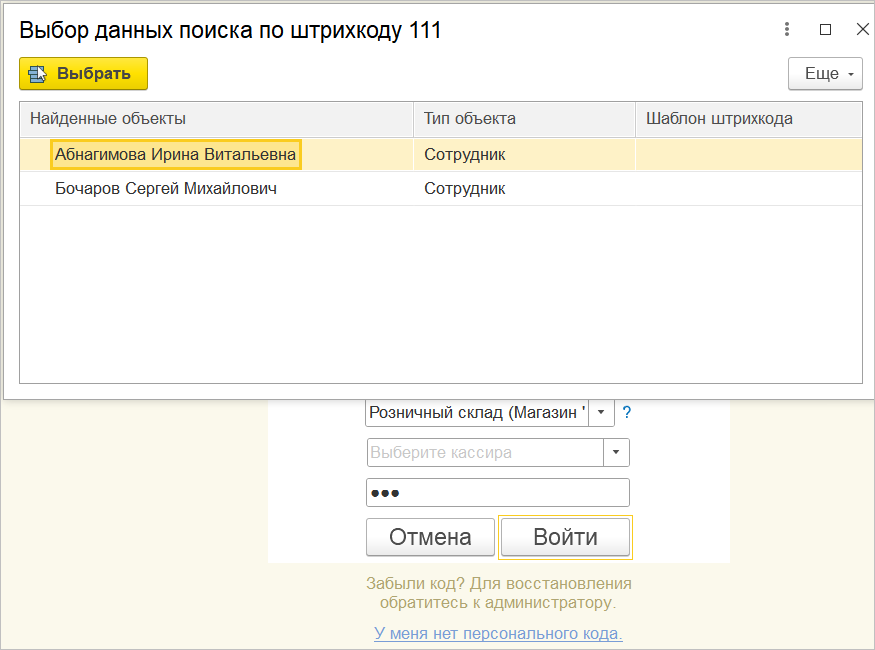Open the Еще dropdown menu
Viewport: 875px width, 650px height.
tap(825, 74)
